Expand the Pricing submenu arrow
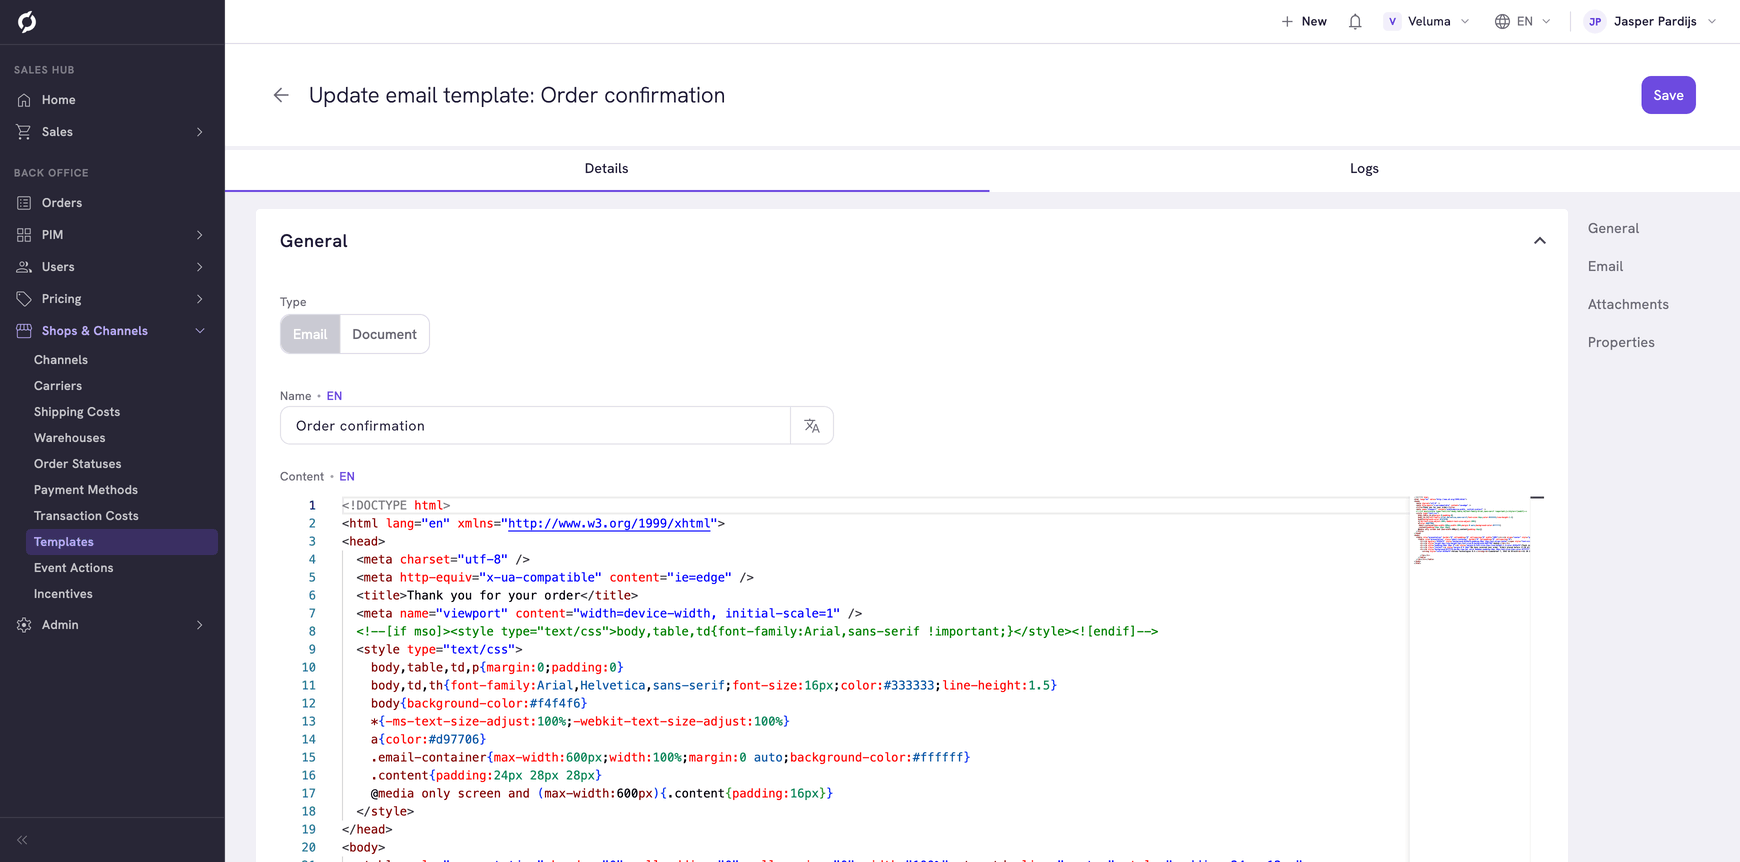 [x=200, y=299]
